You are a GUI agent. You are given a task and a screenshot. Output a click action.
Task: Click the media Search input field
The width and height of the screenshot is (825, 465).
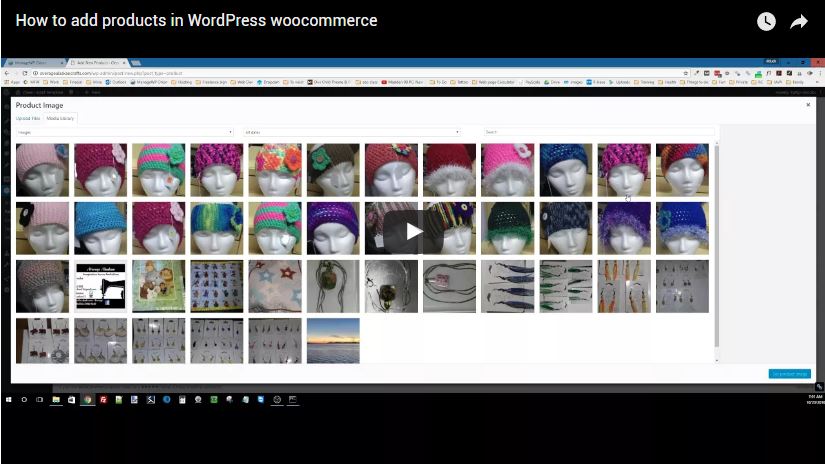click(599, 132)
